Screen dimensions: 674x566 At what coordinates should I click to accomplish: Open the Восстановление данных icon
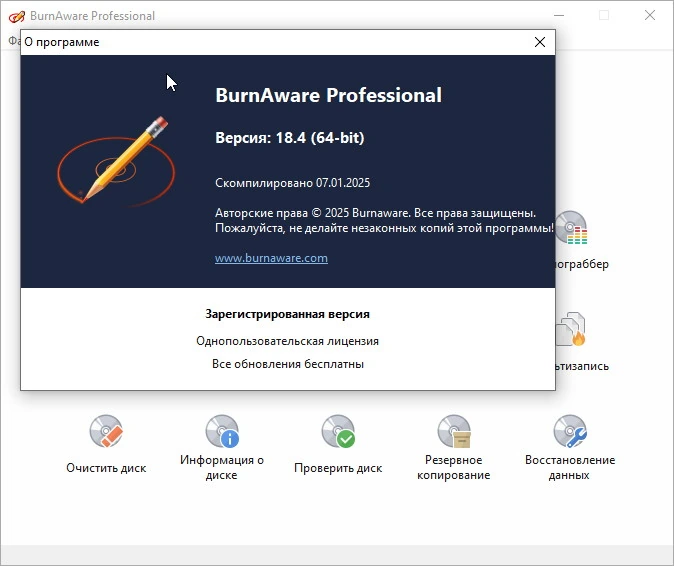click(x=570, y=431)
